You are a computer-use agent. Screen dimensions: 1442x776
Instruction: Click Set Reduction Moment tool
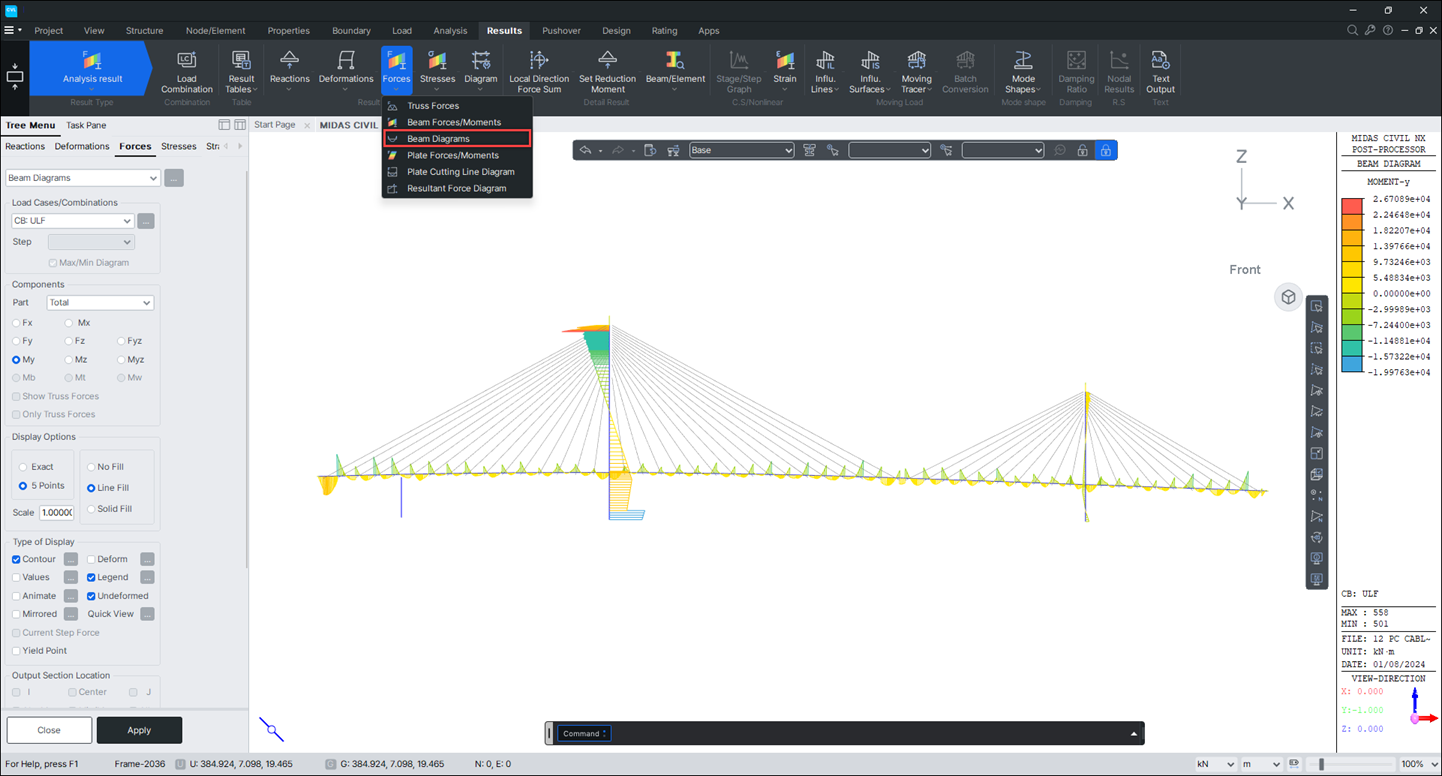607,72
